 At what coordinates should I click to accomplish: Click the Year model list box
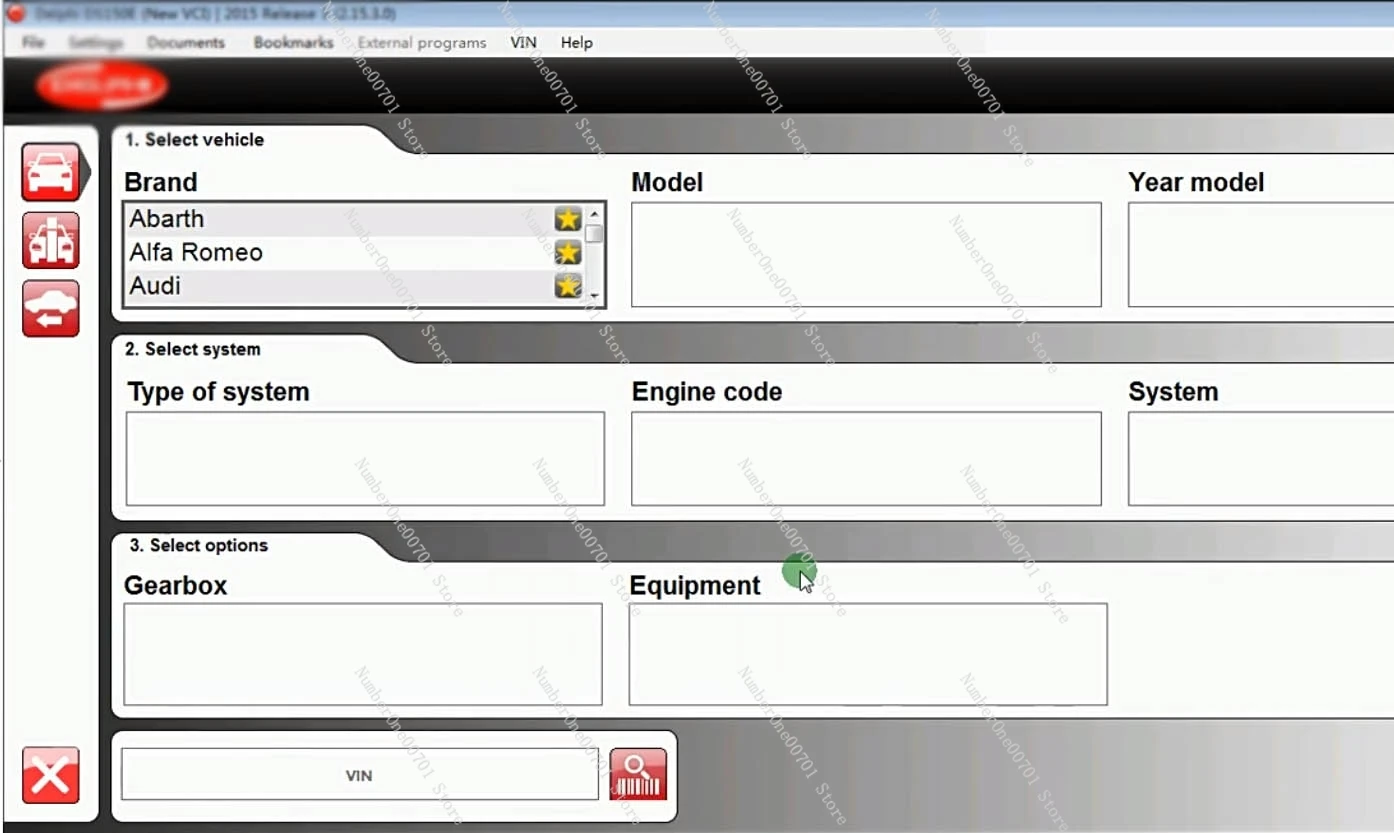(1260, 255)
